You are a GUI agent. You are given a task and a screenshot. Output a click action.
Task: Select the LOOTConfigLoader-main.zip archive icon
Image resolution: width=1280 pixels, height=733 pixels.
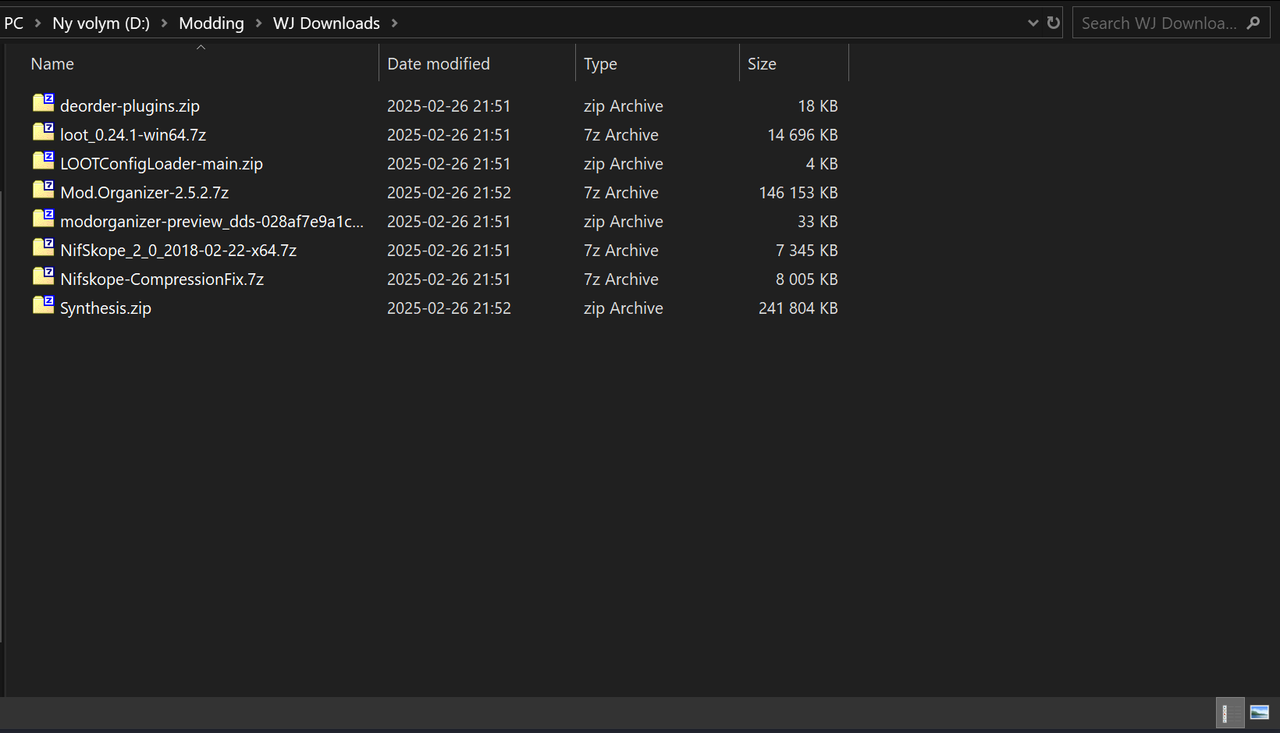(x=43, y=162)
